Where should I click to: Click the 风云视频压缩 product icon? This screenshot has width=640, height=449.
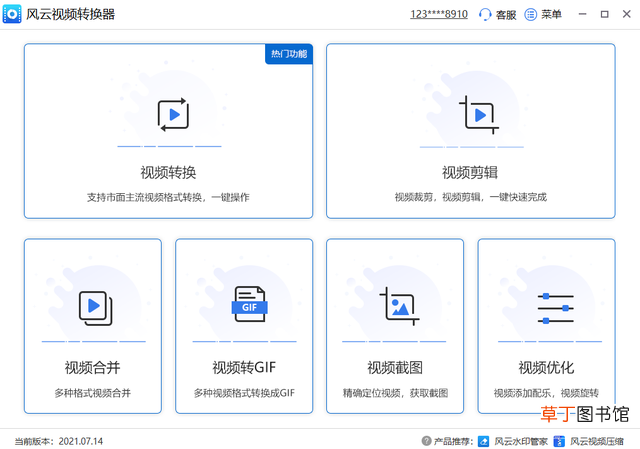point(559,441)
